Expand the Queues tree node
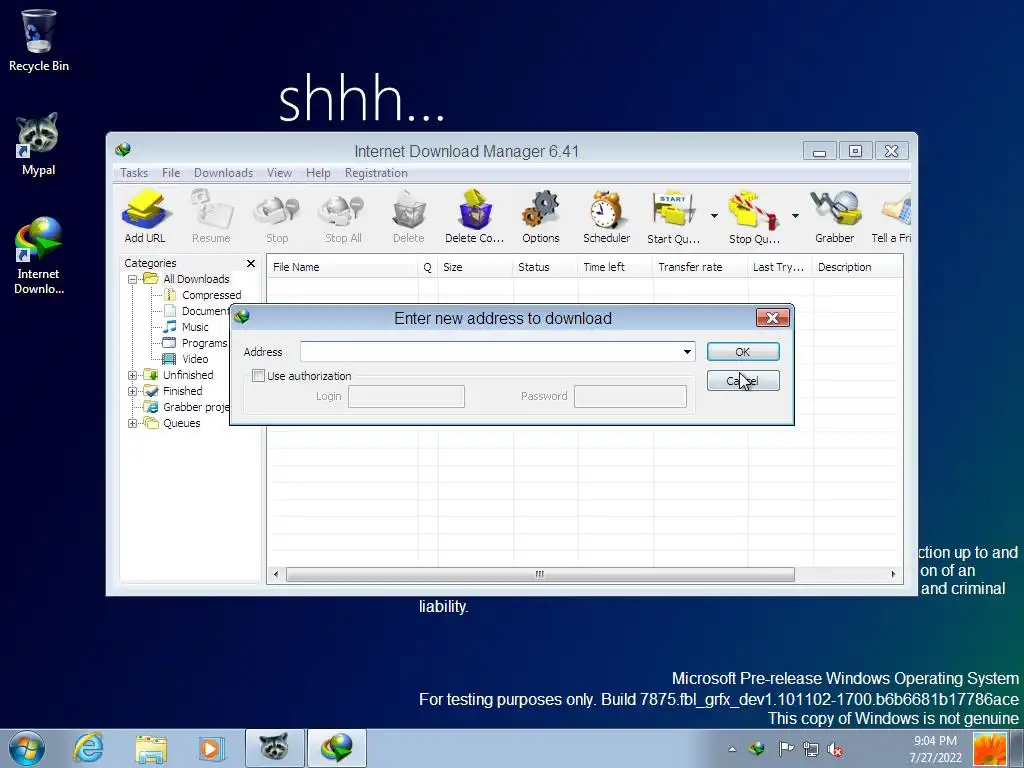 [x=133, y=423]
